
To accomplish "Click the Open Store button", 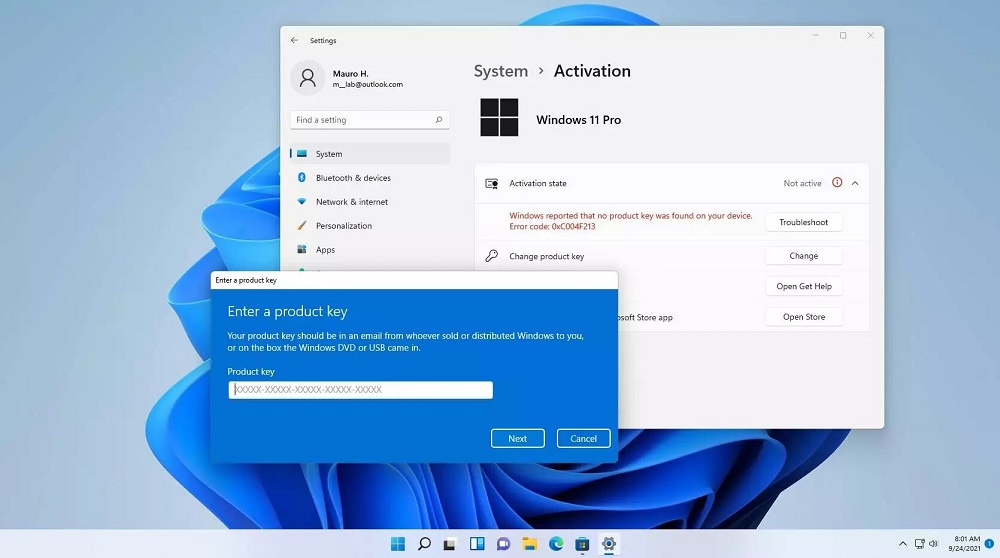I will (804, 317).
